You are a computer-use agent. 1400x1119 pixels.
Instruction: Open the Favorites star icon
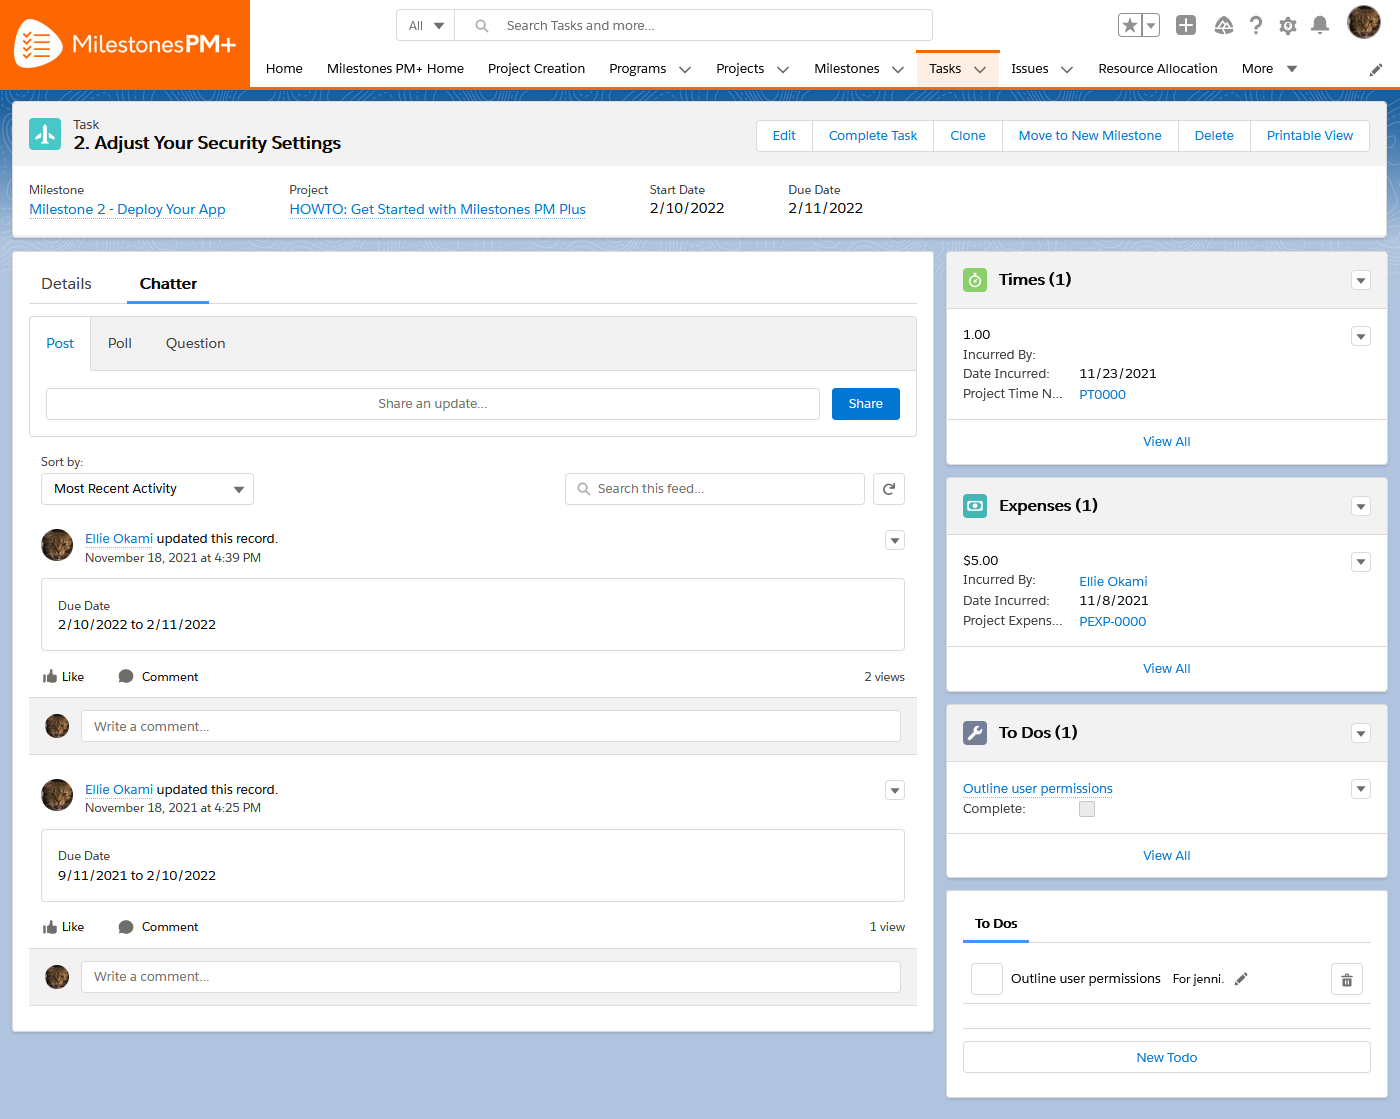1129,25
